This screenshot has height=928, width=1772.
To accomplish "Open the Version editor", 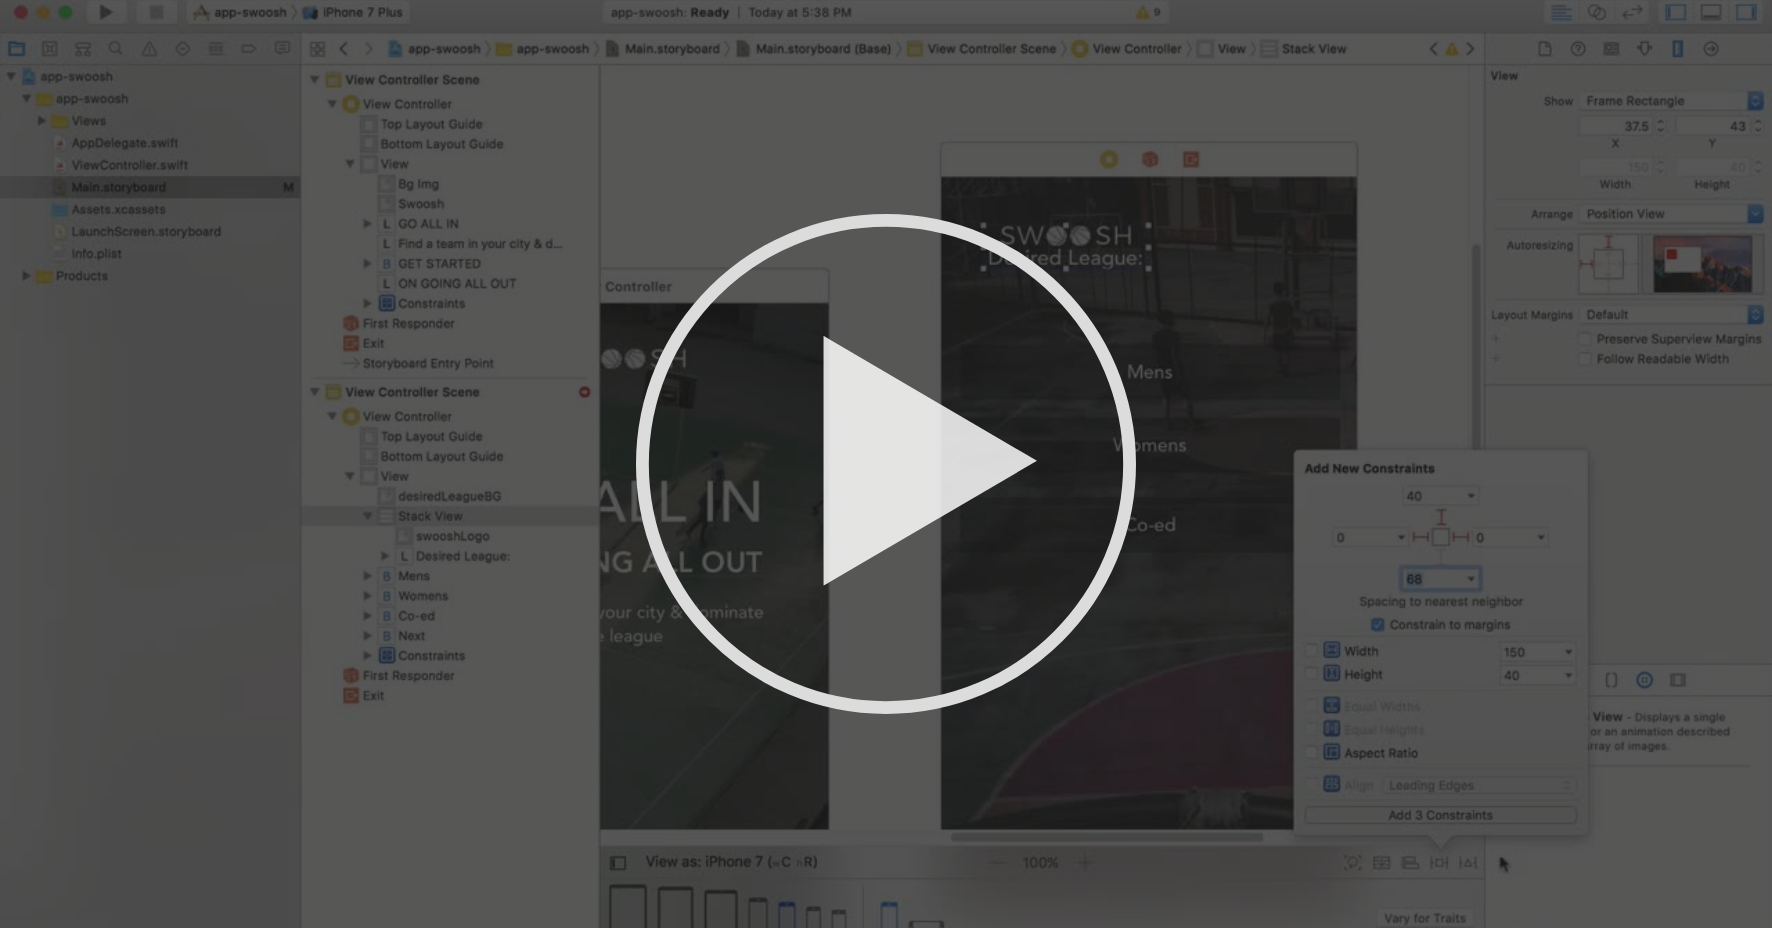I will tap(1632, 12).
